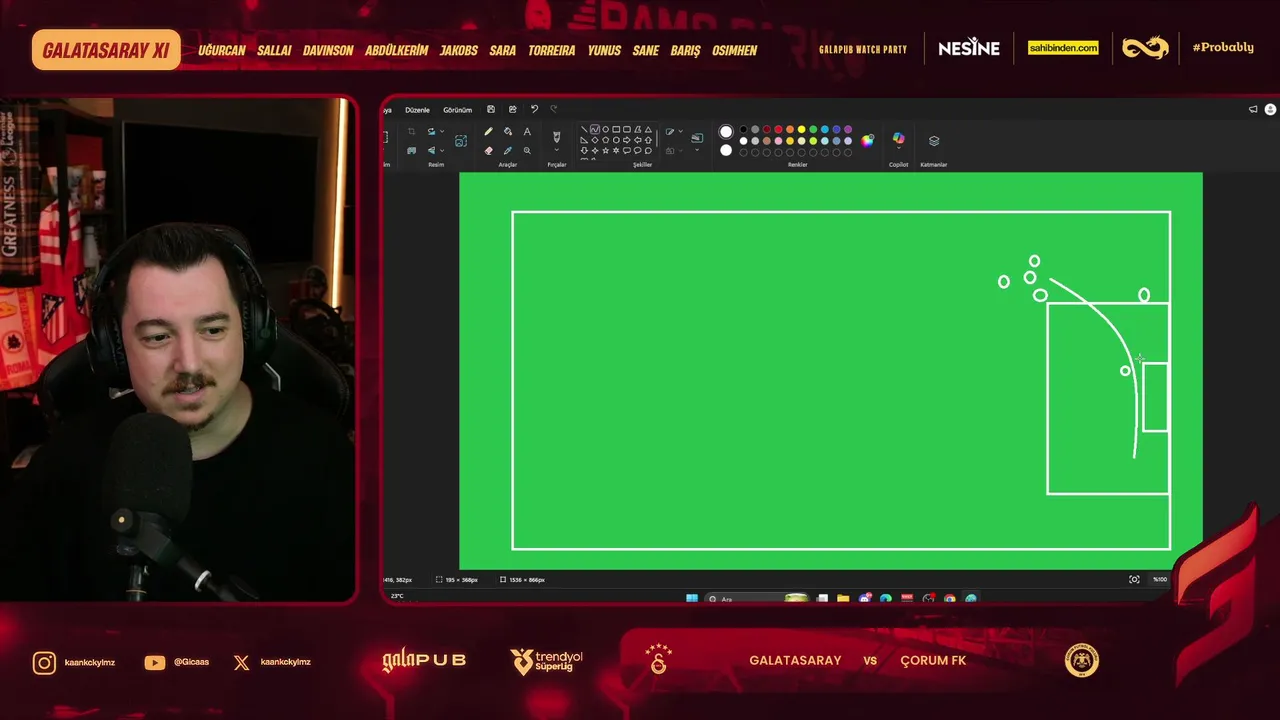
Task: Pick the red color swatch
Action: (x=778, y=129)
